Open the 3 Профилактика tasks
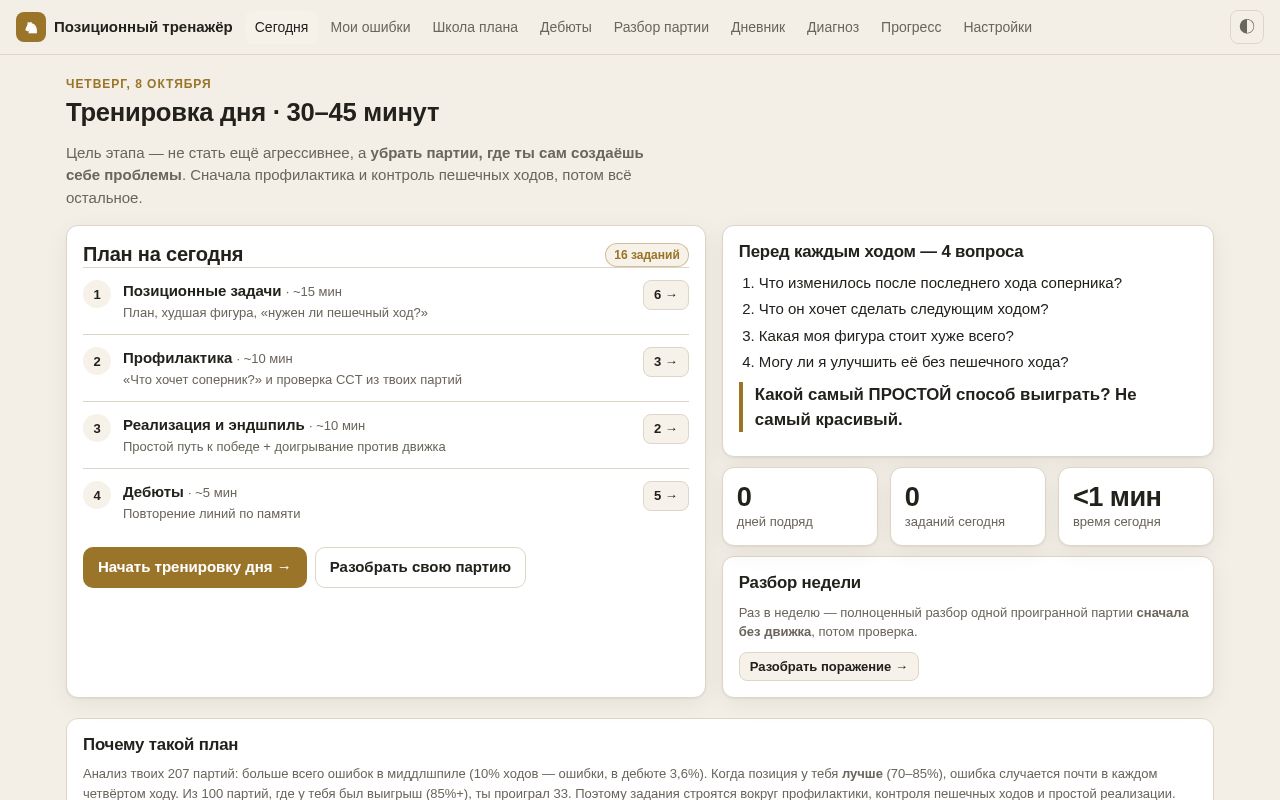The height and width of the screenshot is (800, 1280). pos(666,362)
